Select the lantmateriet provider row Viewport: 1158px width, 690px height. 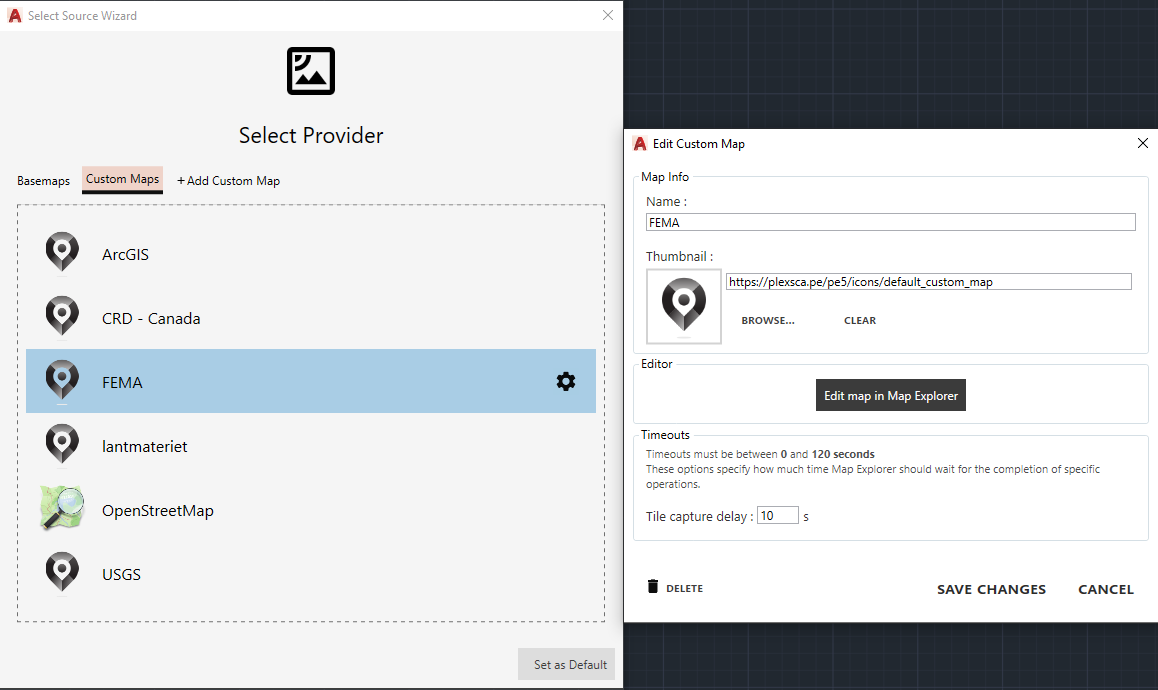coord(311,445)
